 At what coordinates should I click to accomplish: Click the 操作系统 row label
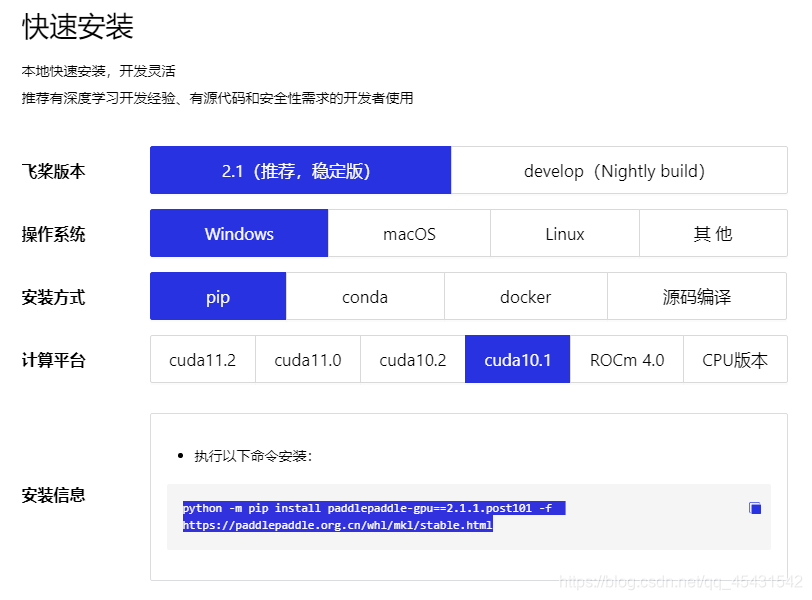point(53,234)
